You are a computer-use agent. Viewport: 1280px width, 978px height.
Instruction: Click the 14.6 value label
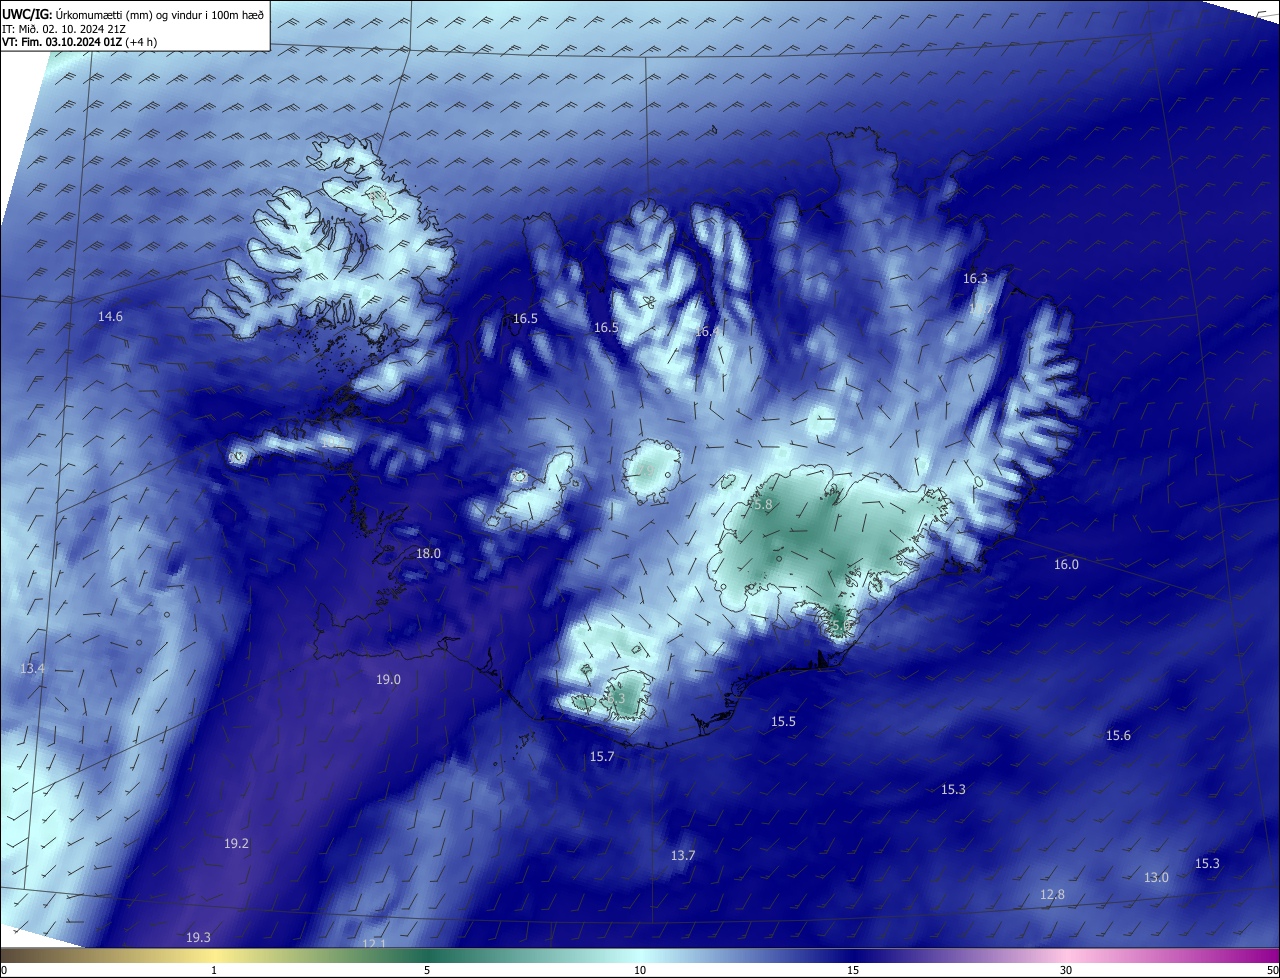110,317
